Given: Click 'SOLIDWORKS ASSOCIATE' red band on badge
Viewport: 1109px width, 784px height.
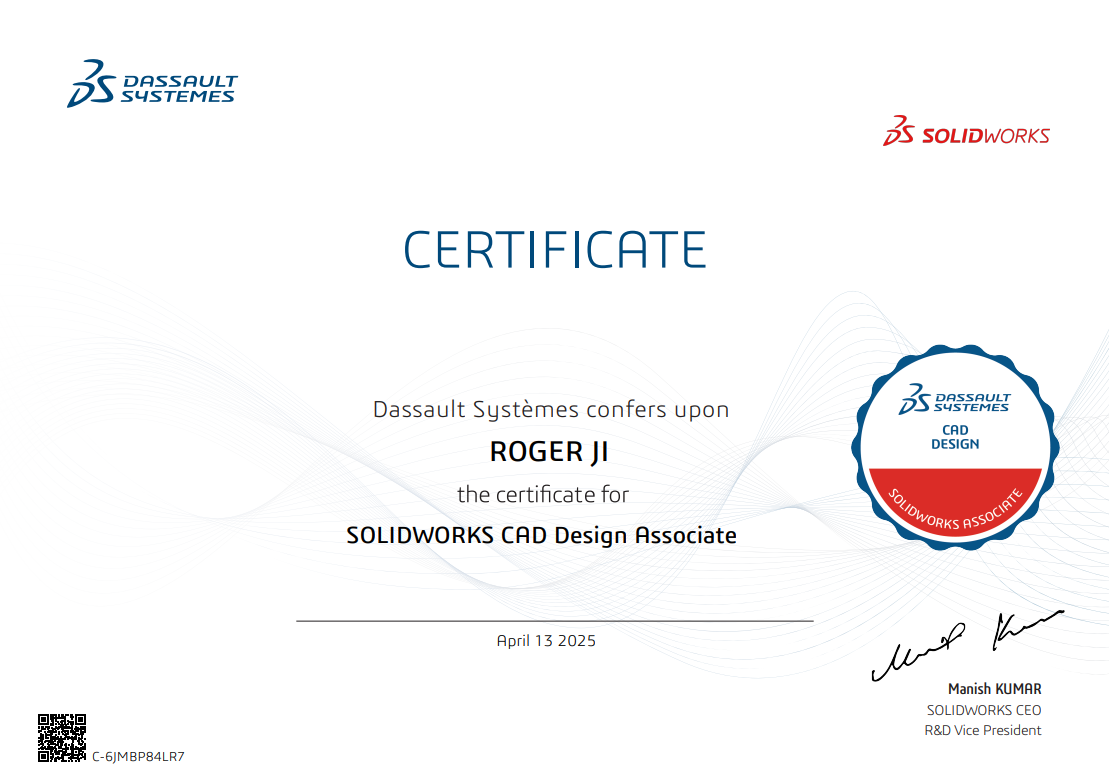Looking at the screenshot, I should [x=956, y=504].
